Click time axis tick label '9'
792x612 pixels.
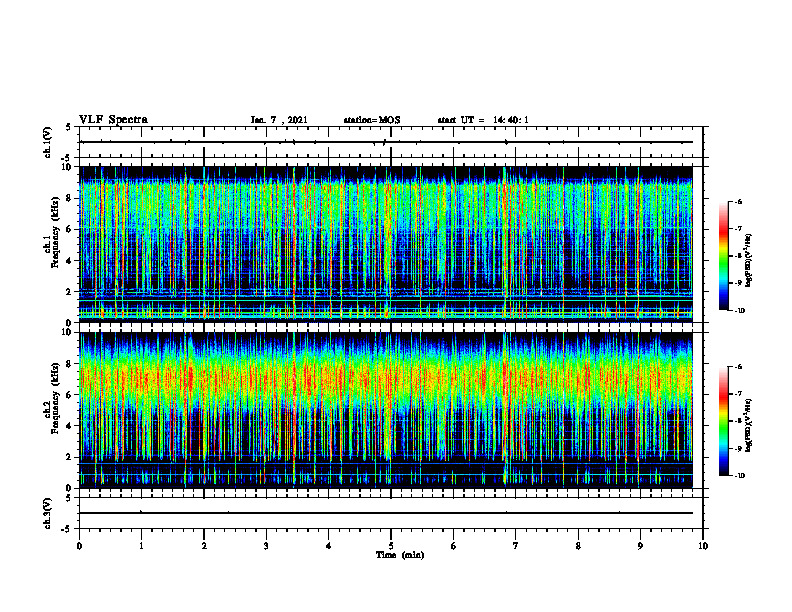(x=640, y=546)
